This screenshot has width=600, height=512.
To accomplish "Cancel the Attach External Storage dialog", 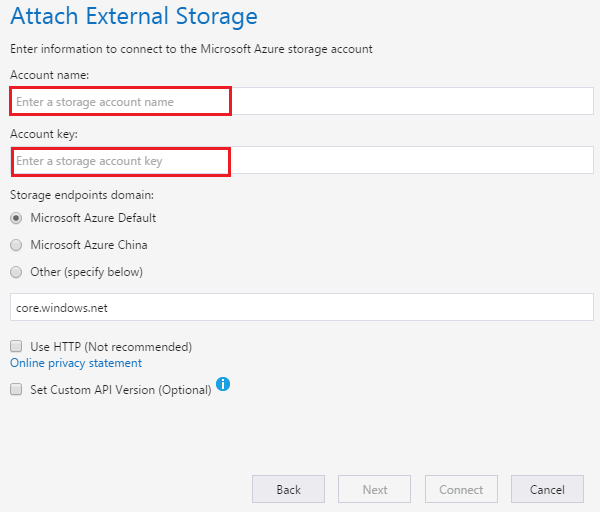I will (x=547, y=489).
